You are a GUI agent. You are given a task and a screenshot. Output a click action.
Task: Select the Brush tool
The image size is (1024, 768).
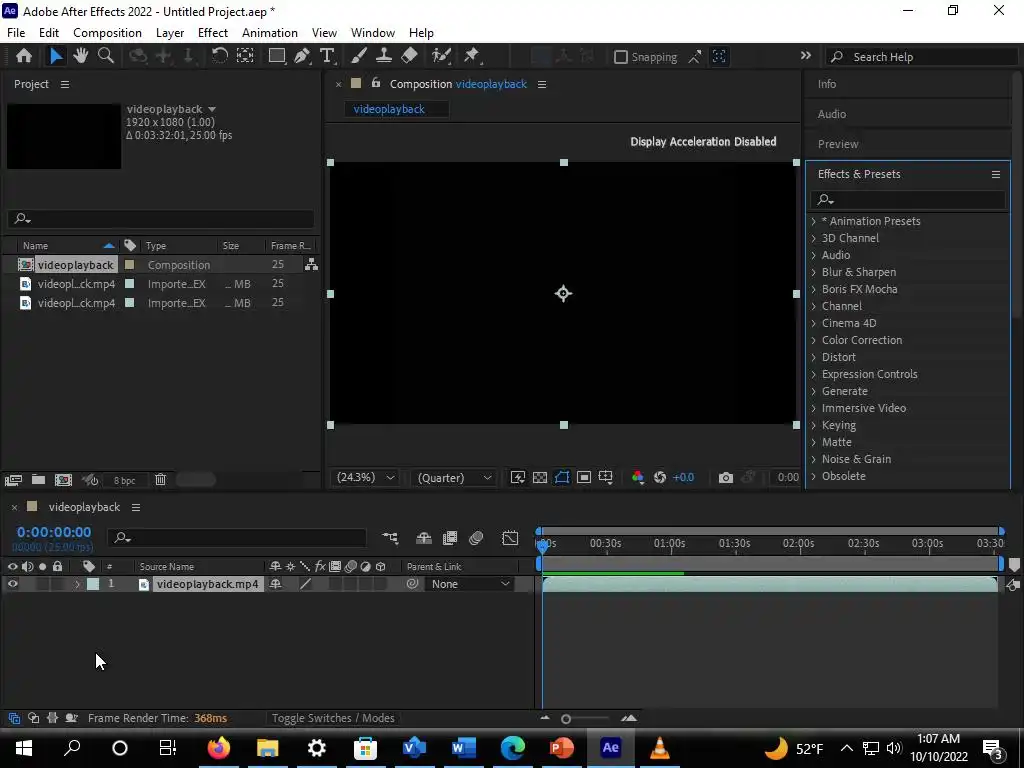[359, 56]
